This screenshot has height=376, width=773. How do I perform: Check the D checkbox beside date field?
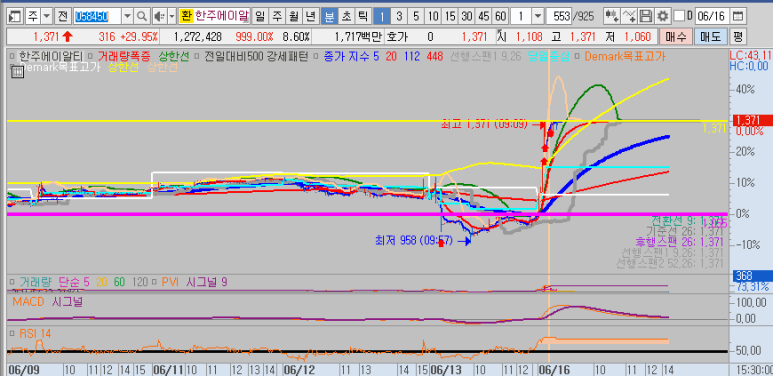(x=679, y=16)
